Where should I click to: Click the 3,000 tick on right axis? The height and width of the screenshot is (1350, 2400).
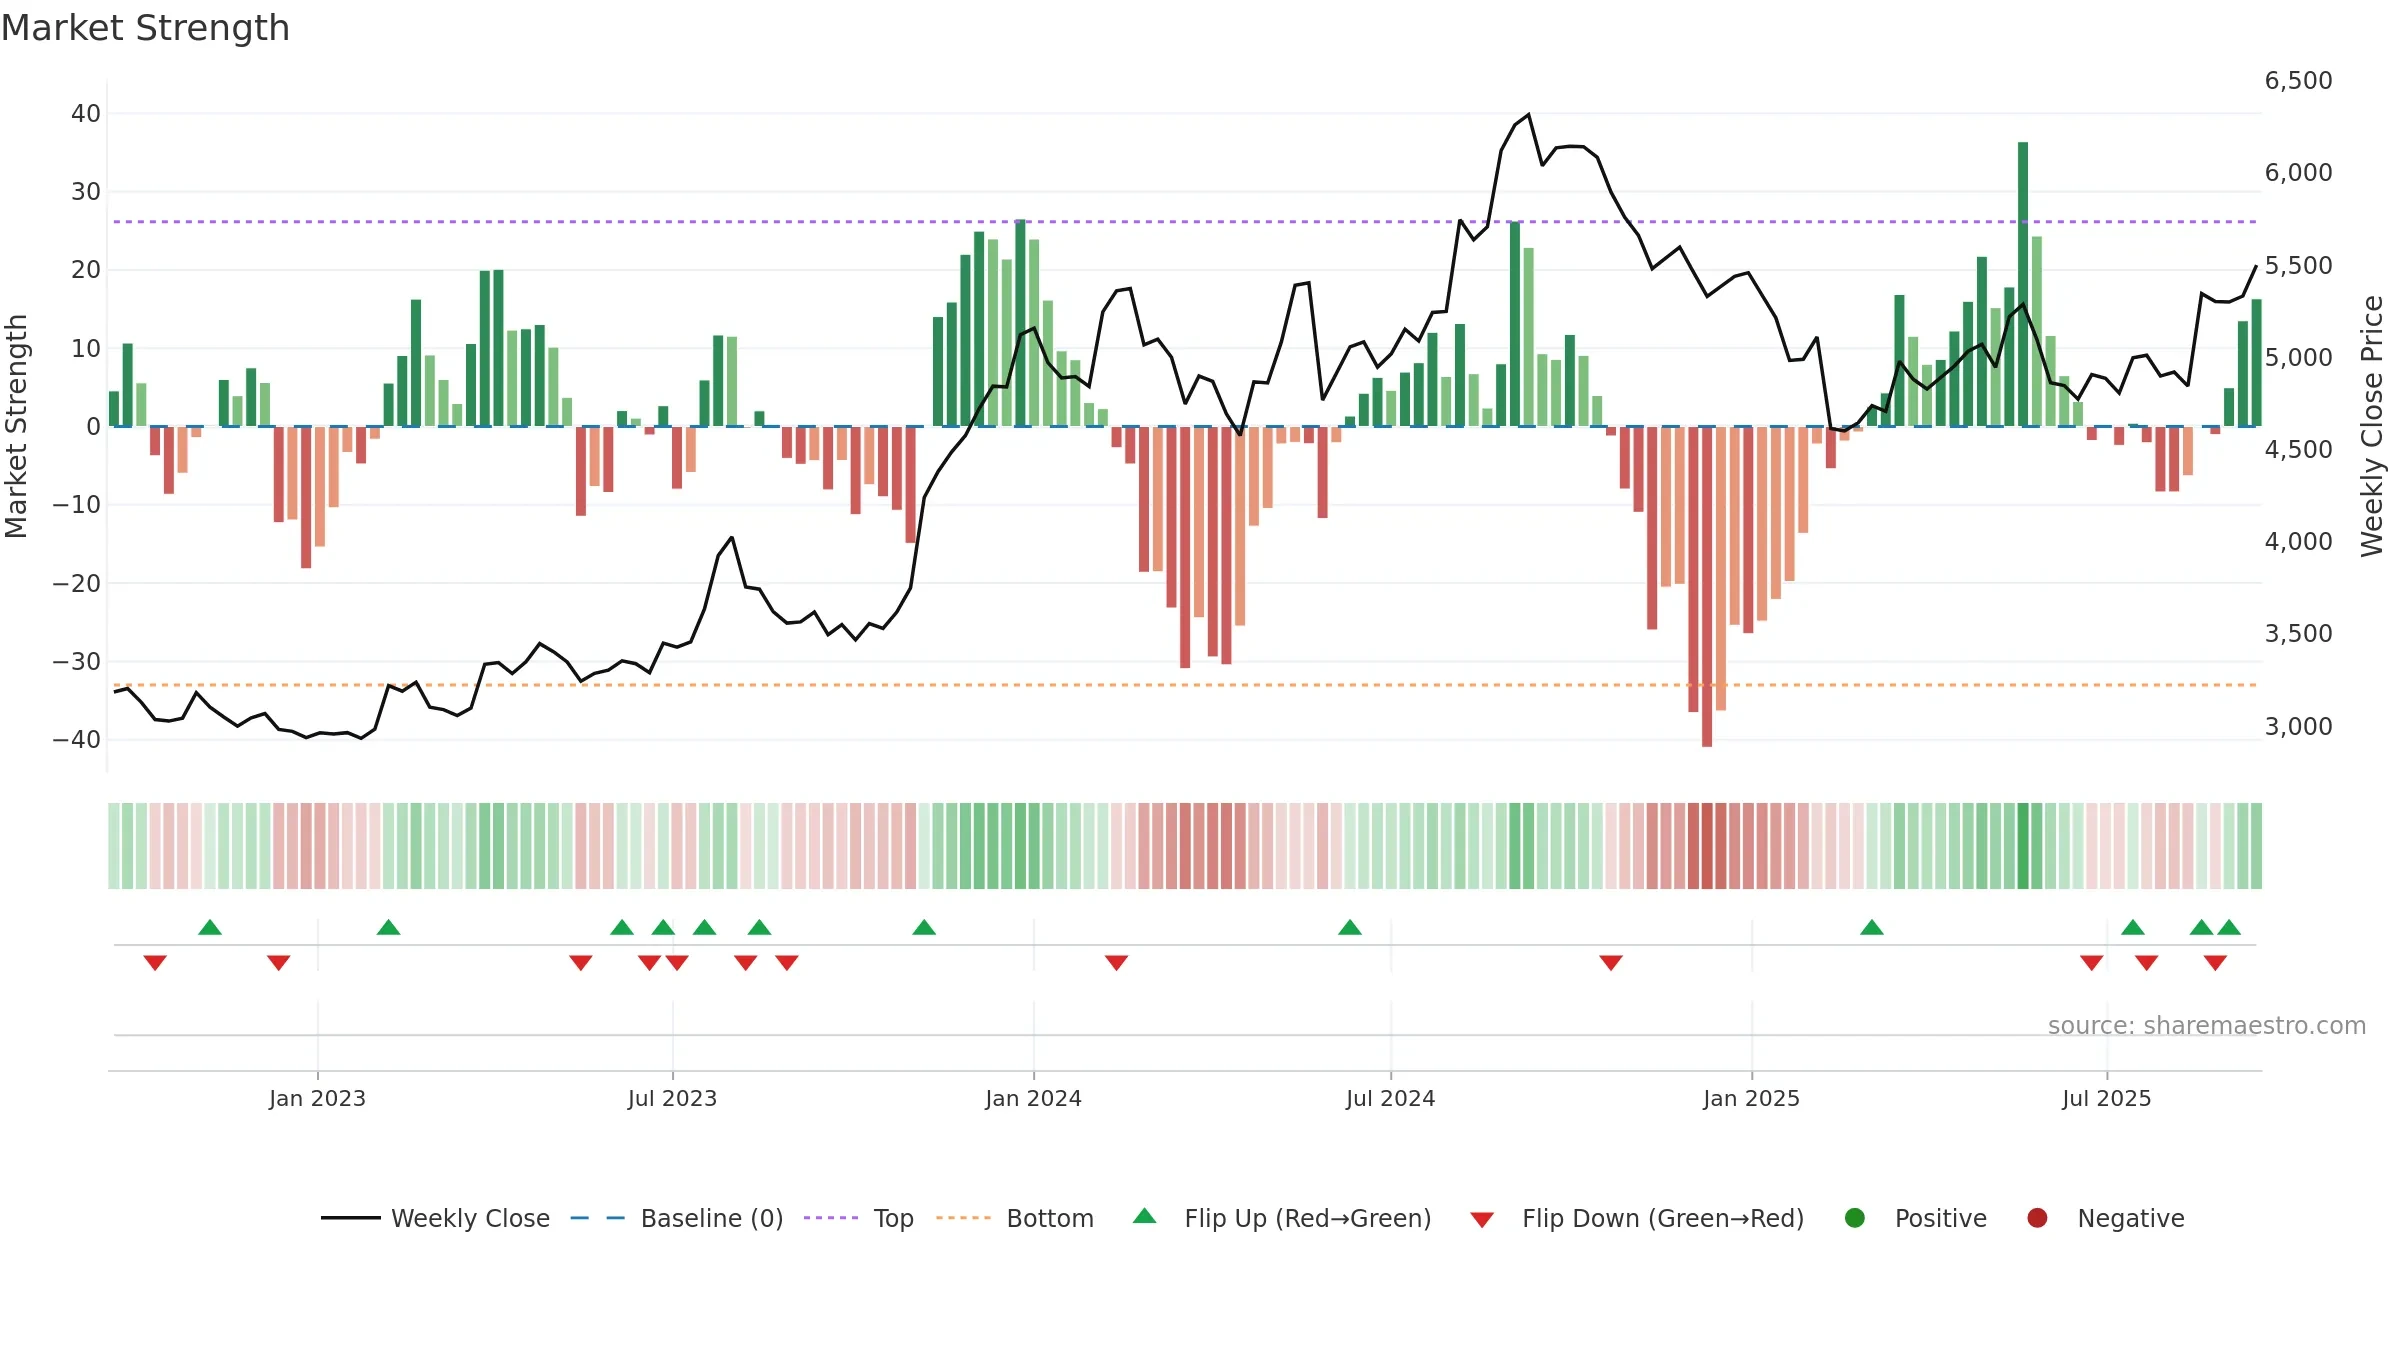click(2298, 726)
